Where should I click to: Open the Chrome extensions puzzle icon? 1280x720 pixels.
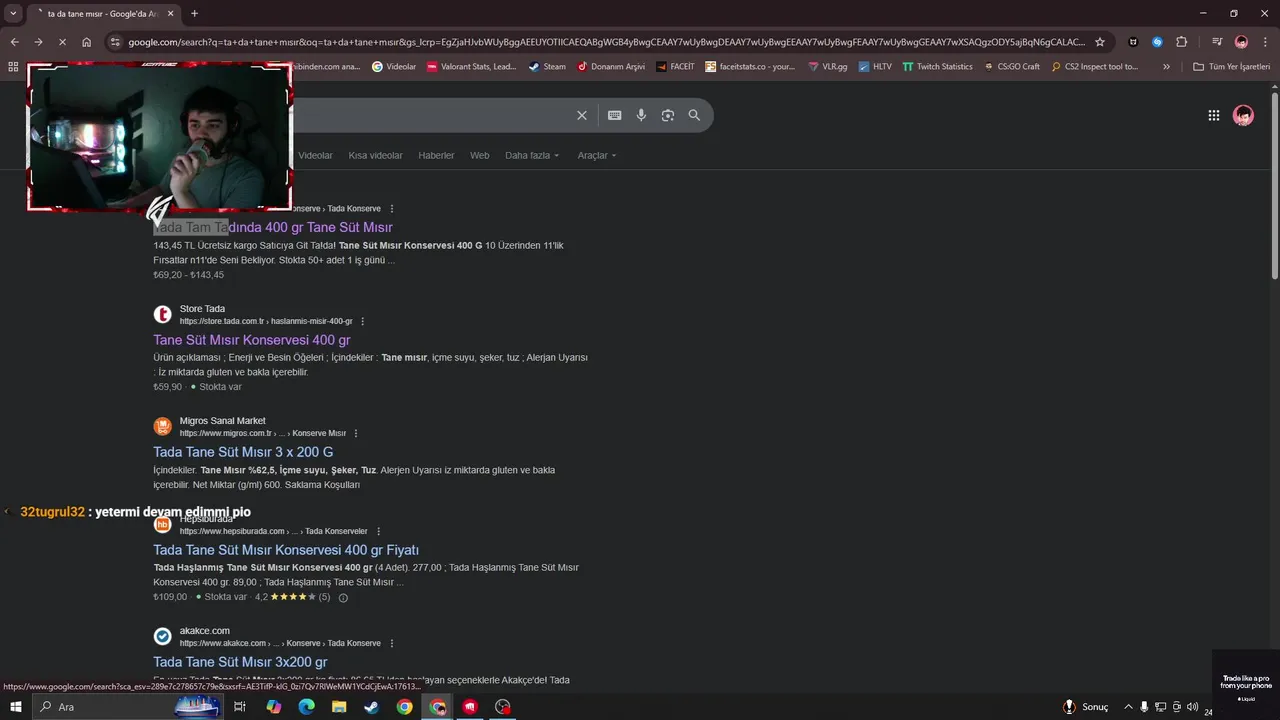1182,42
